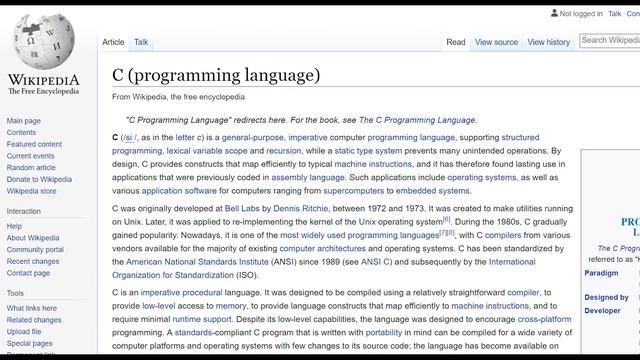Open the embedded systems link
The width and height of the screenshot is (640, 360).
(433, 191)
